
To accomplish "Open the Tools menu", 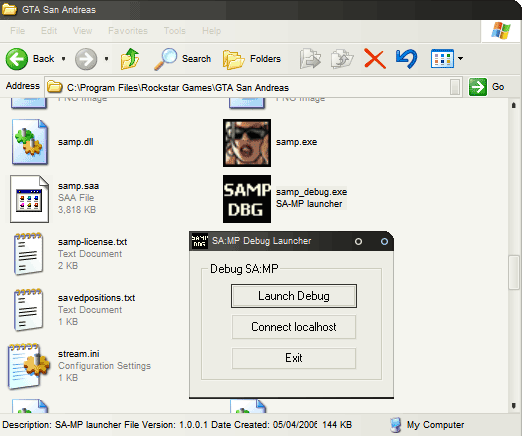I will coord(174,31).
